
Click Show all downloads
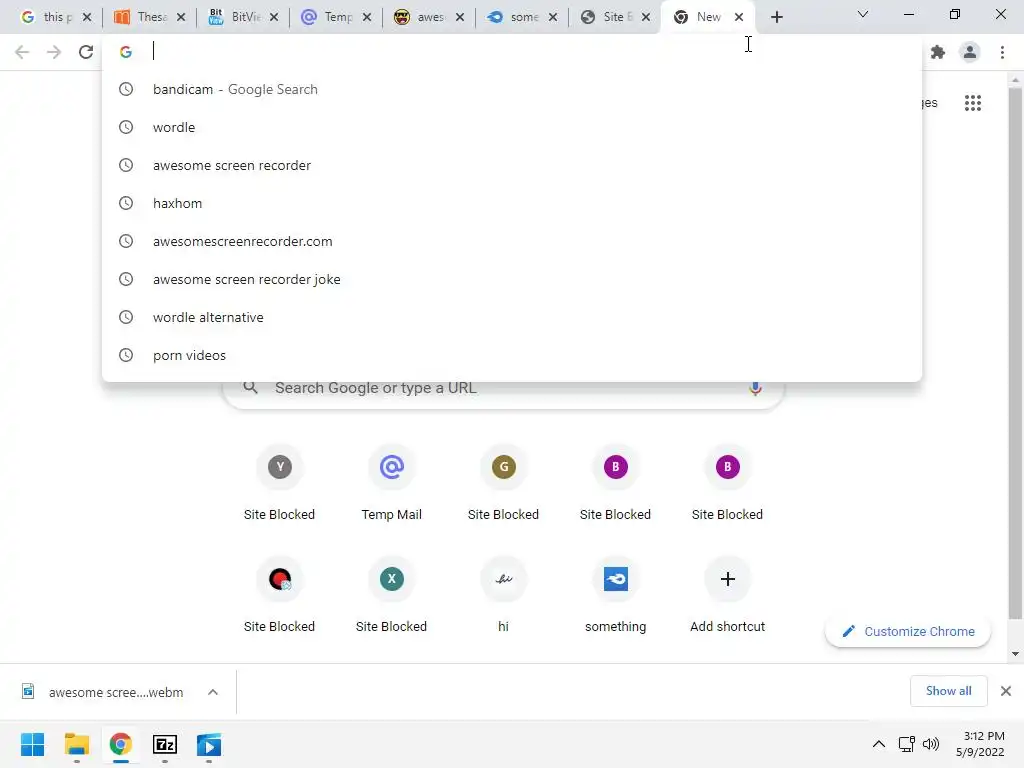pos(948,691)
